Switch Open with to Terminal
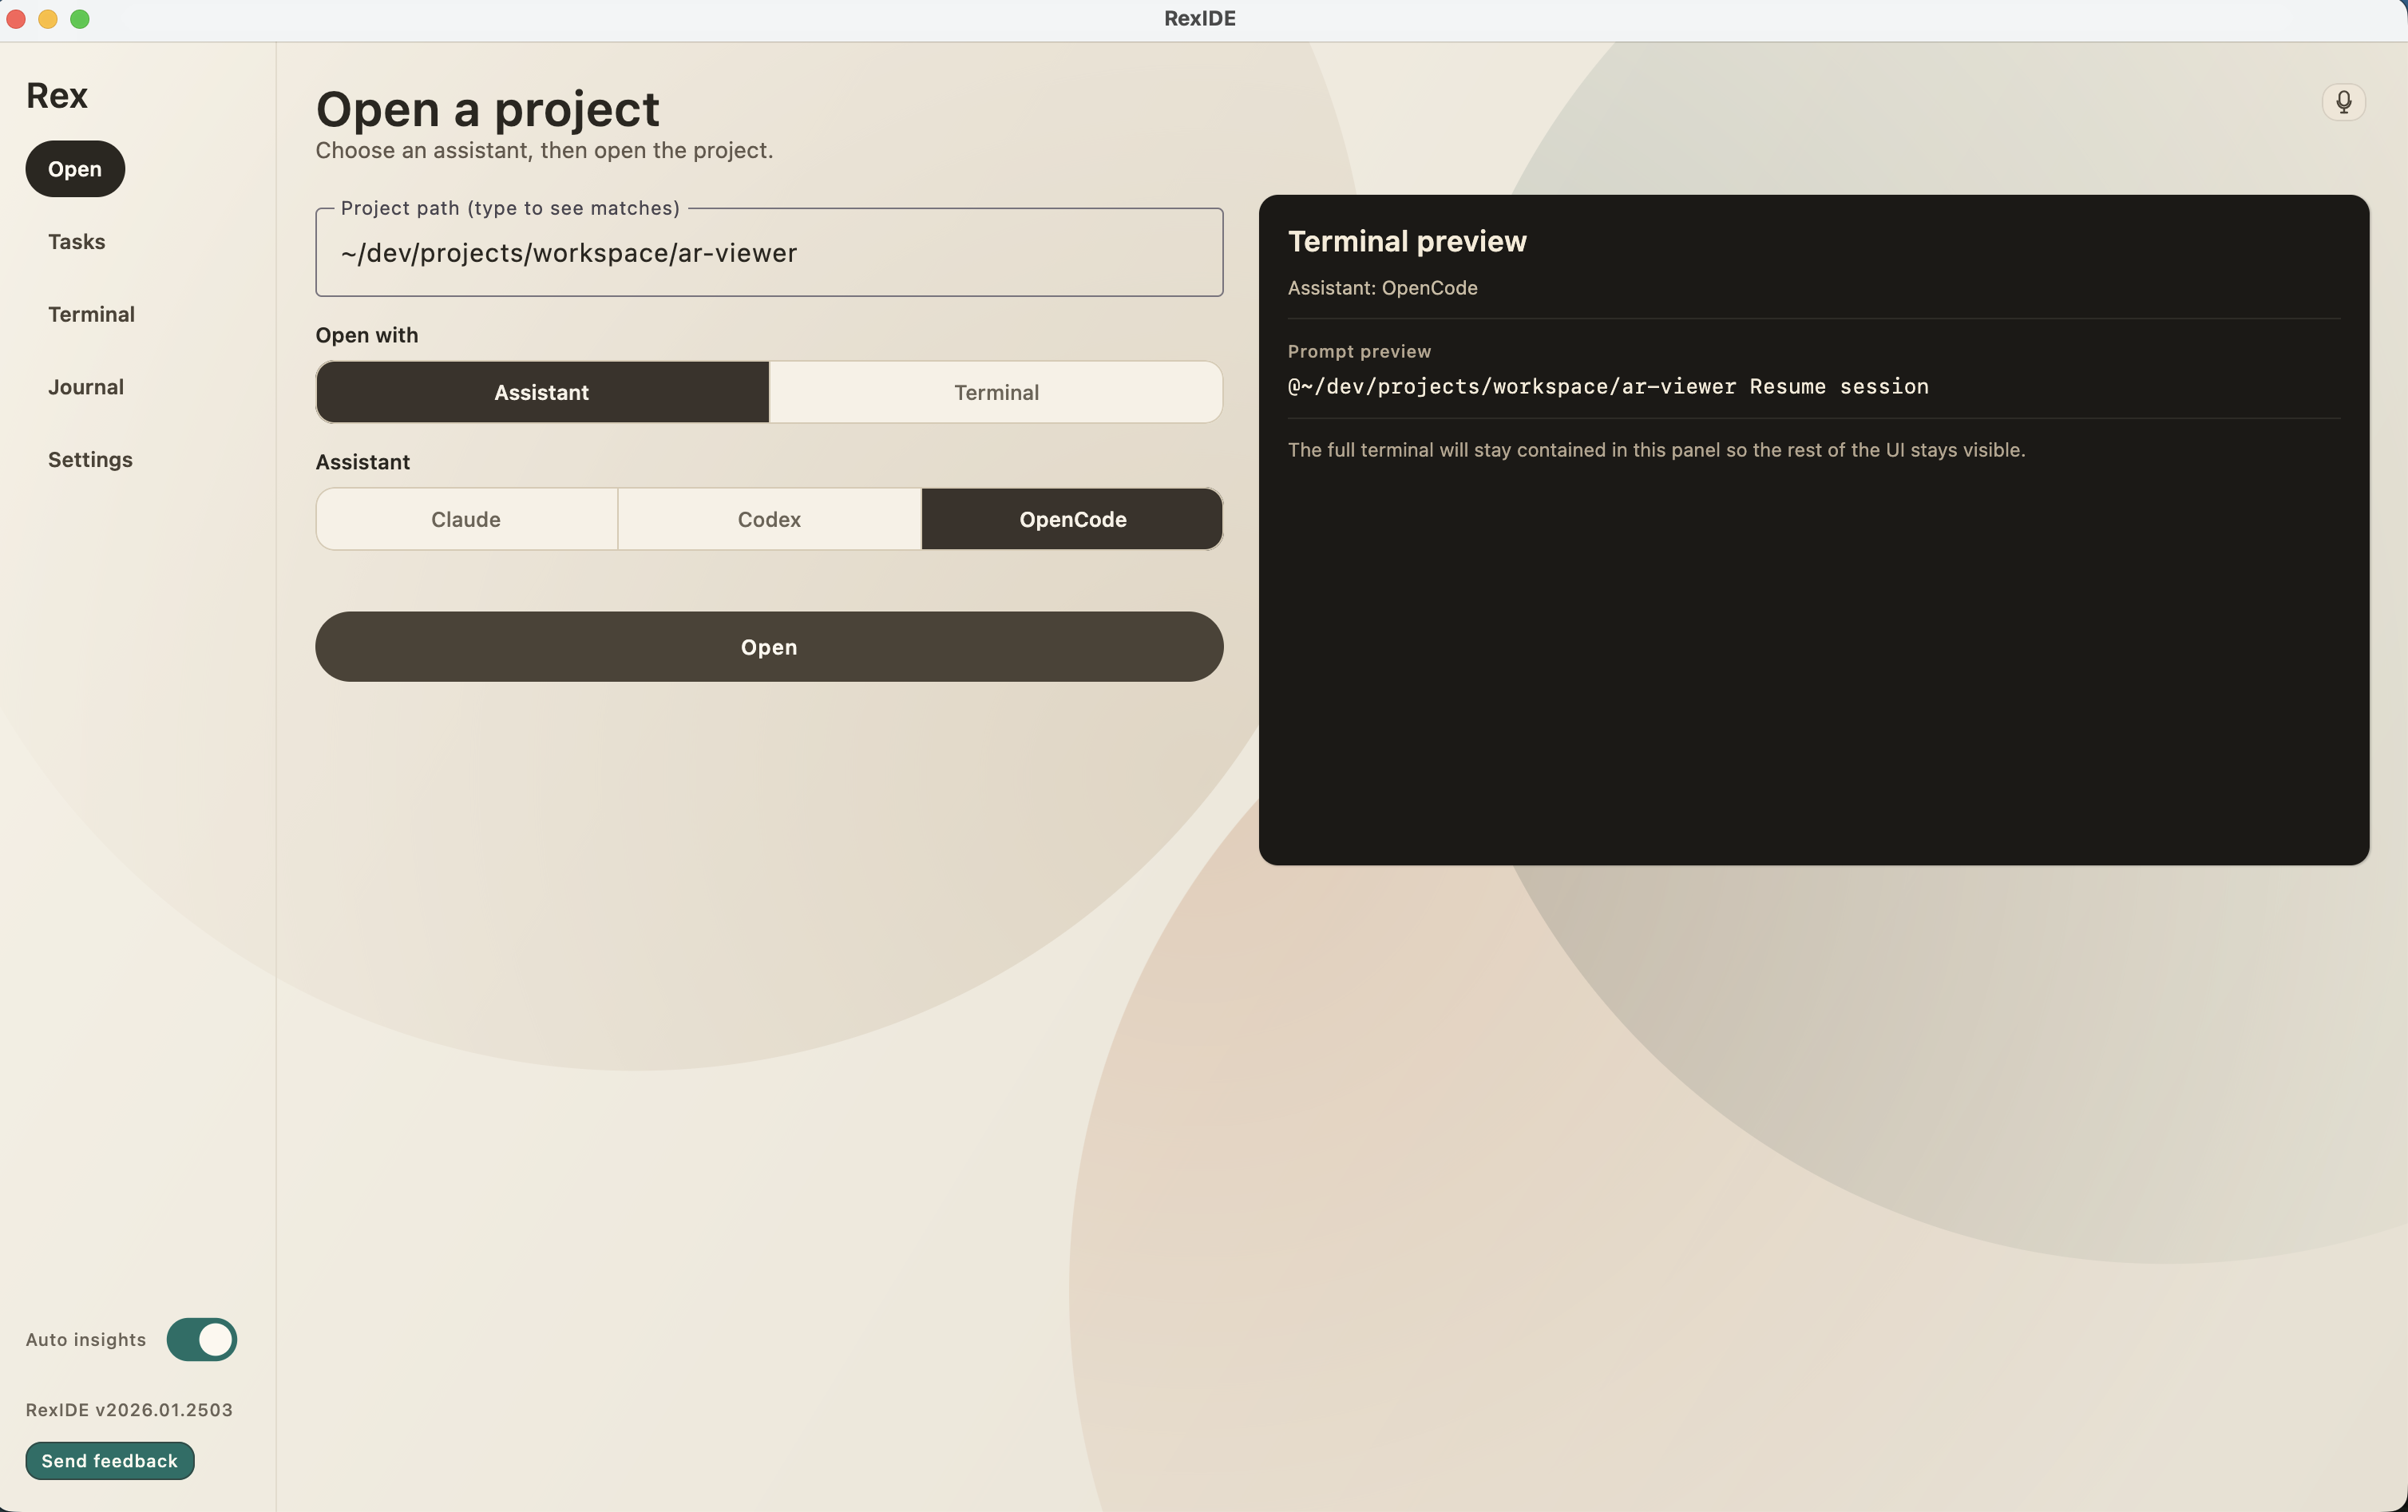 click(x=996, y=392)
